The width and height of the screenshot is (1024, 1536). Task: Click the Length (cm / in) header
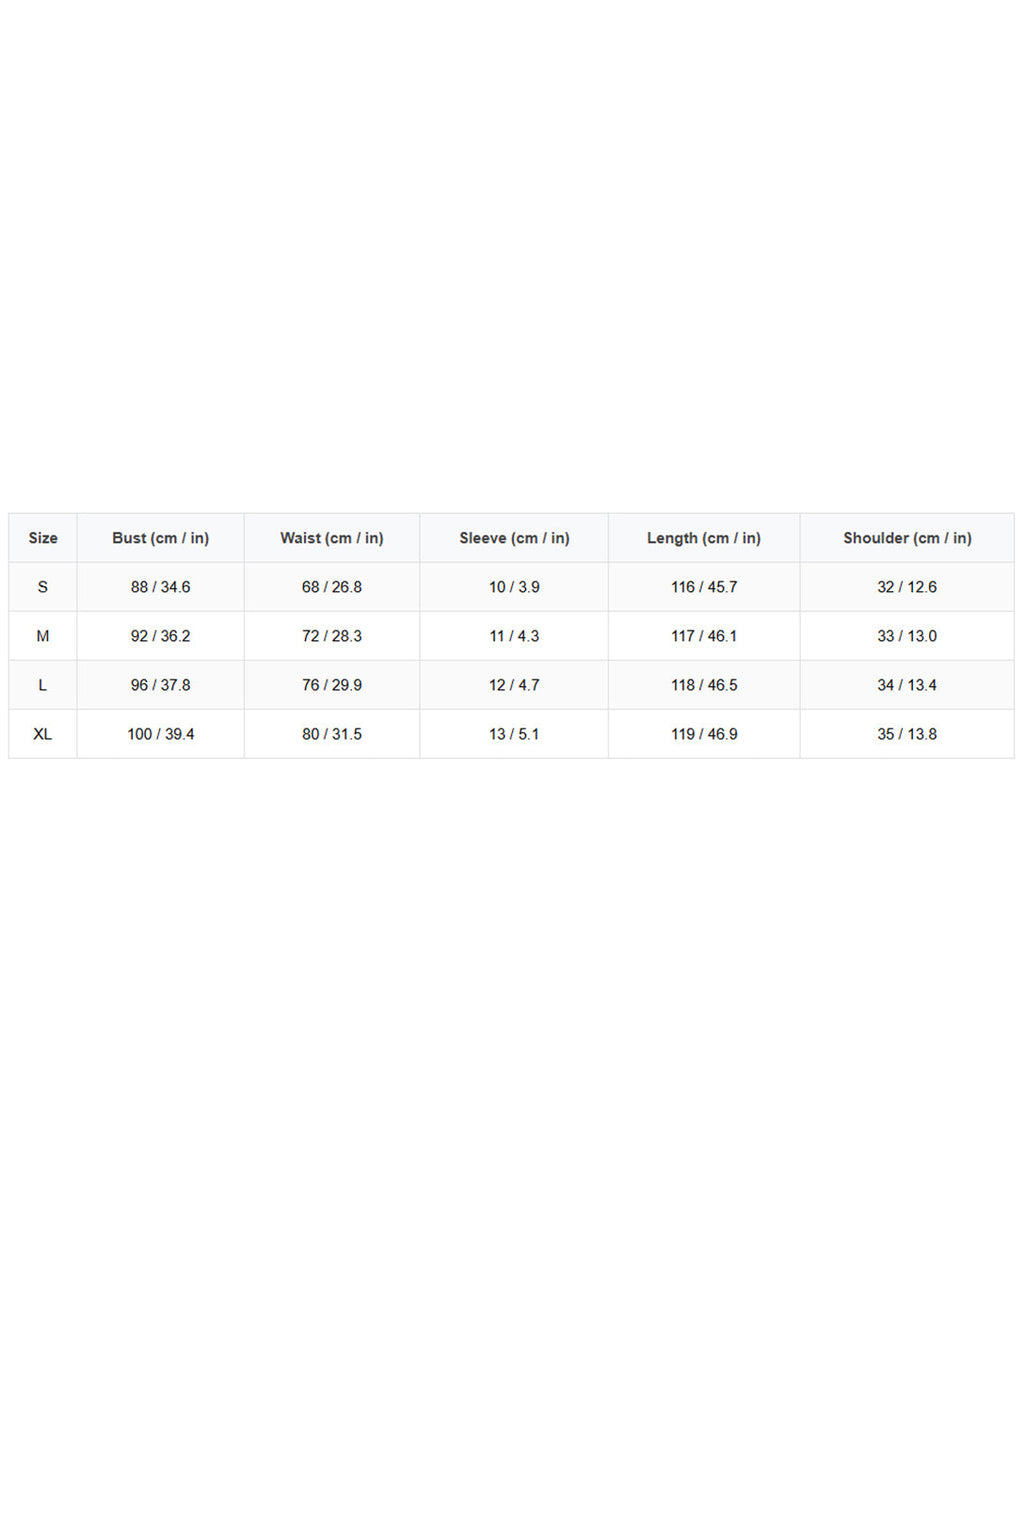point(704,538)
